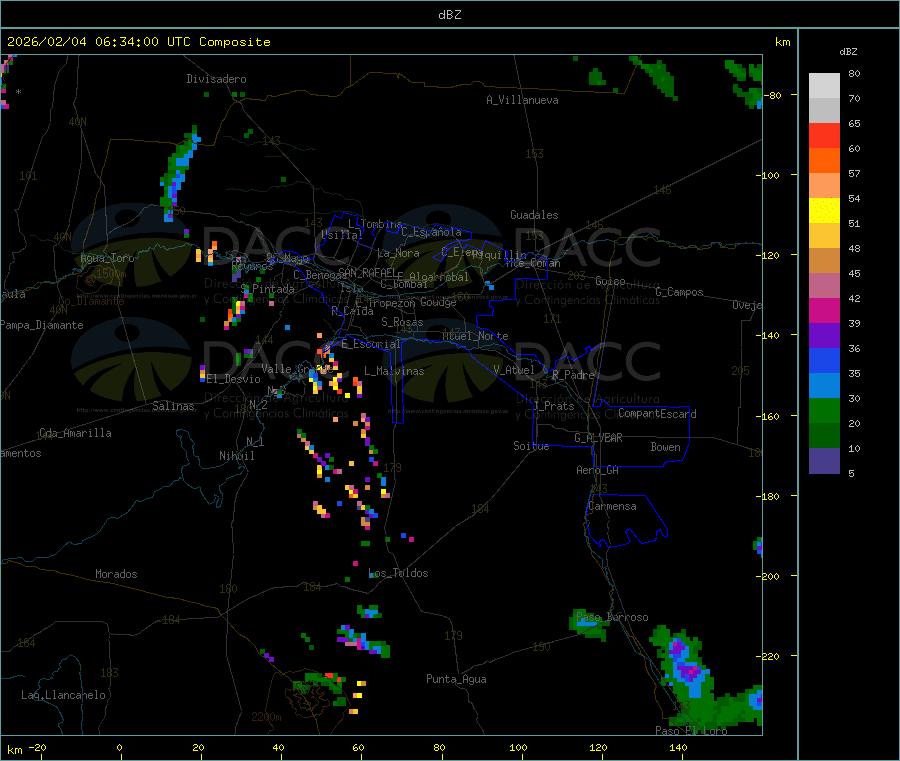This screenshot has height=761, width=900.
Task: Click the 'Aero_GA' map label
Action: [x=598, y=470]
